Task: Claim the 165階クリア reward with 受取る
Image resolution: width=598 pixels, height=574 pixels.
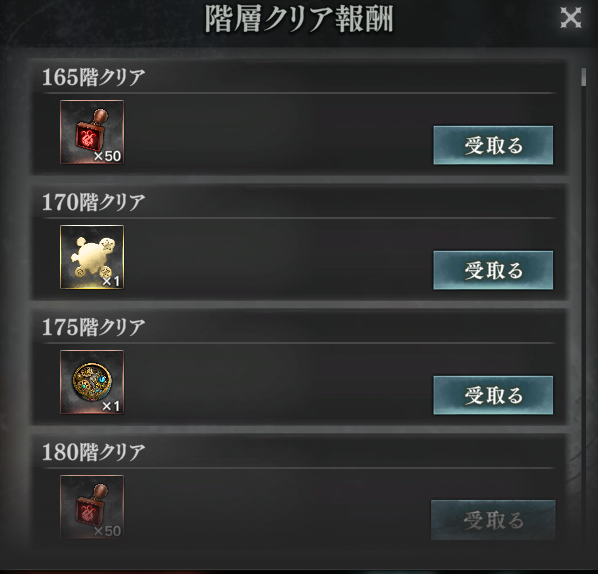Action: 493,145
